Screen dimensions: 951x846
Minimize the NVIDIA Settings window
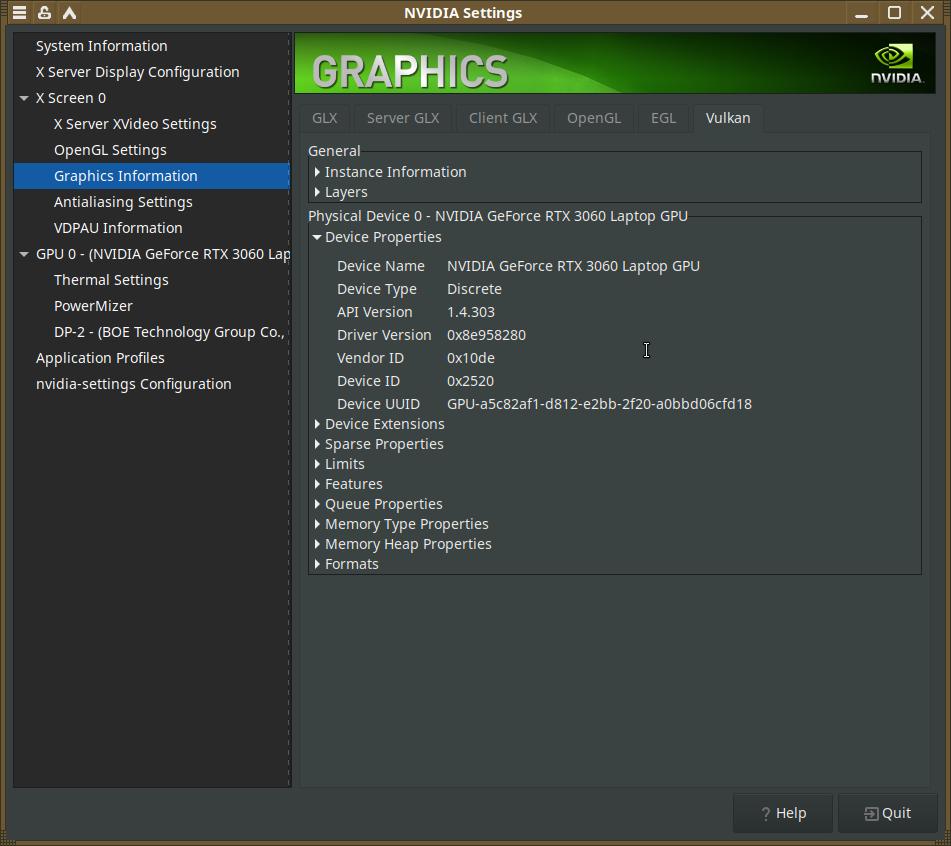(x=861, y=13)
